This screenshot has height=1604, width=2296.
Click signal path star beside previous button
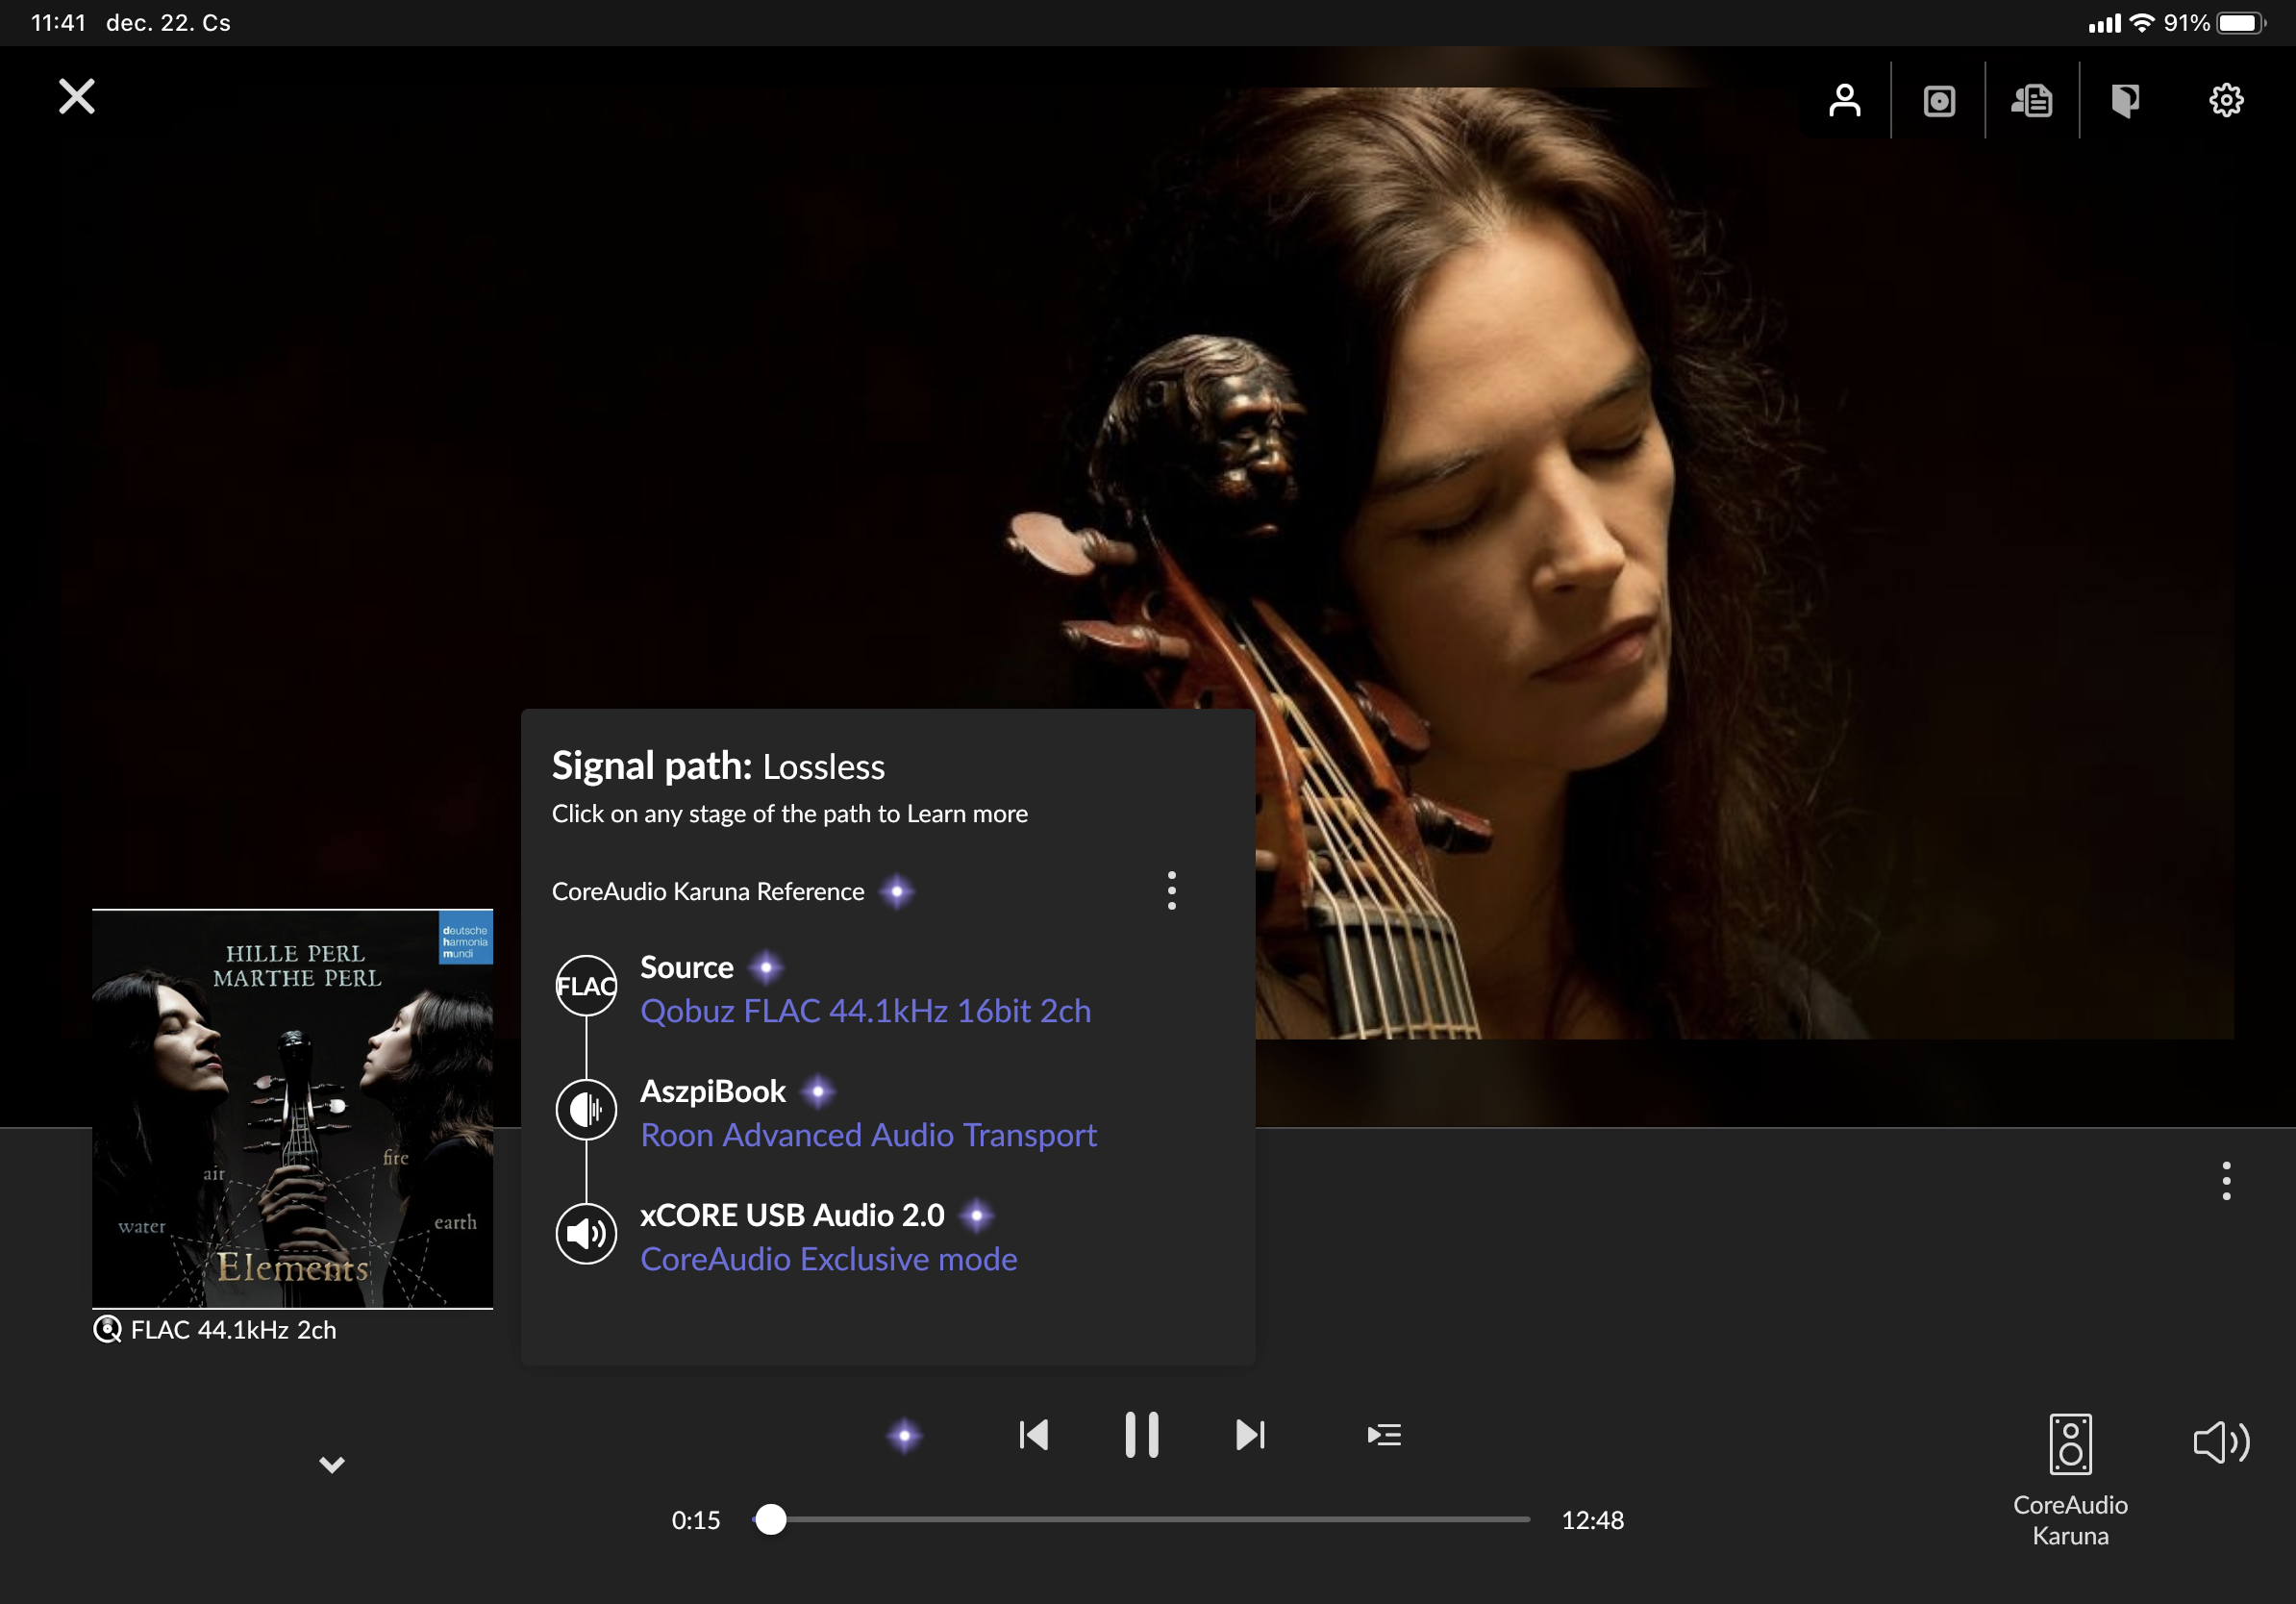904,1435
